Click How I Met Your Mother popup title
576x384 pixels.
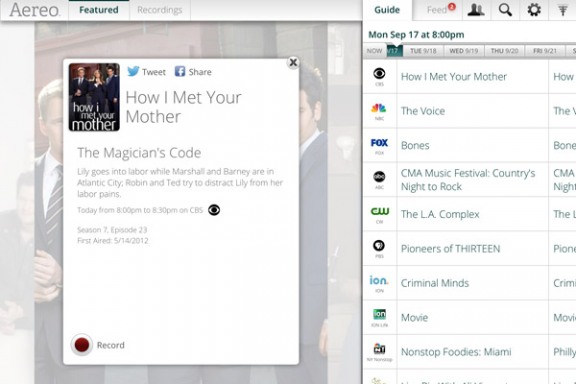pos(183,107)
